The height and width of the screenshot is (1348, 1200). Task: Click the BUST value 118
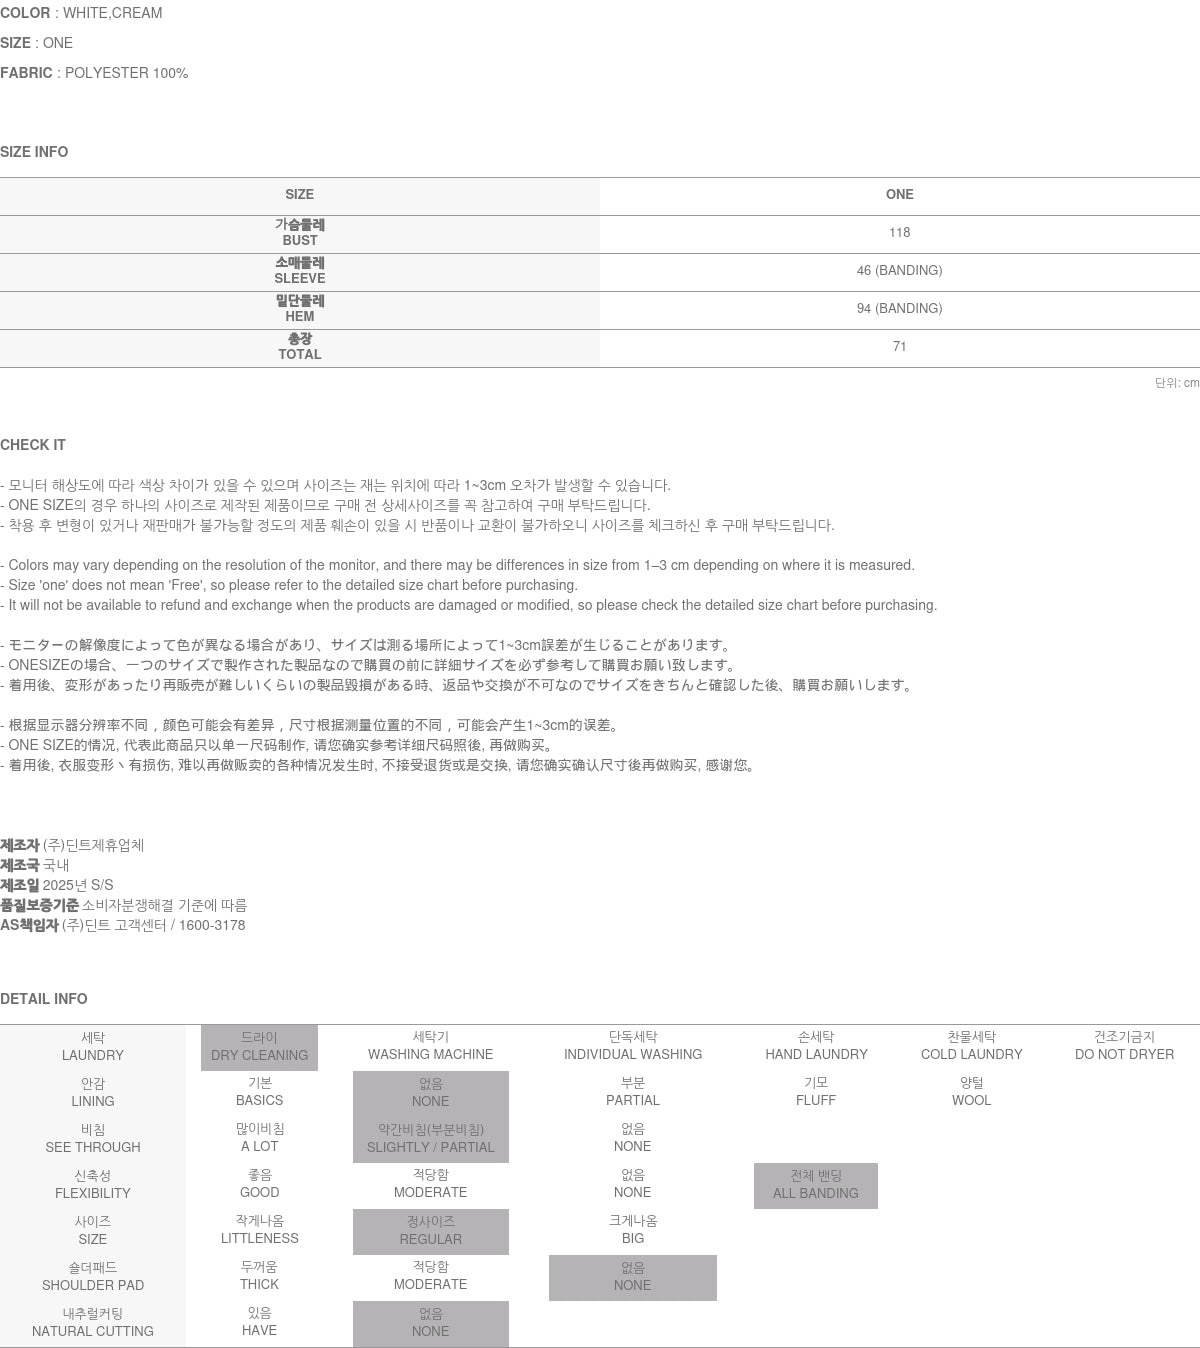coord(899,233)
